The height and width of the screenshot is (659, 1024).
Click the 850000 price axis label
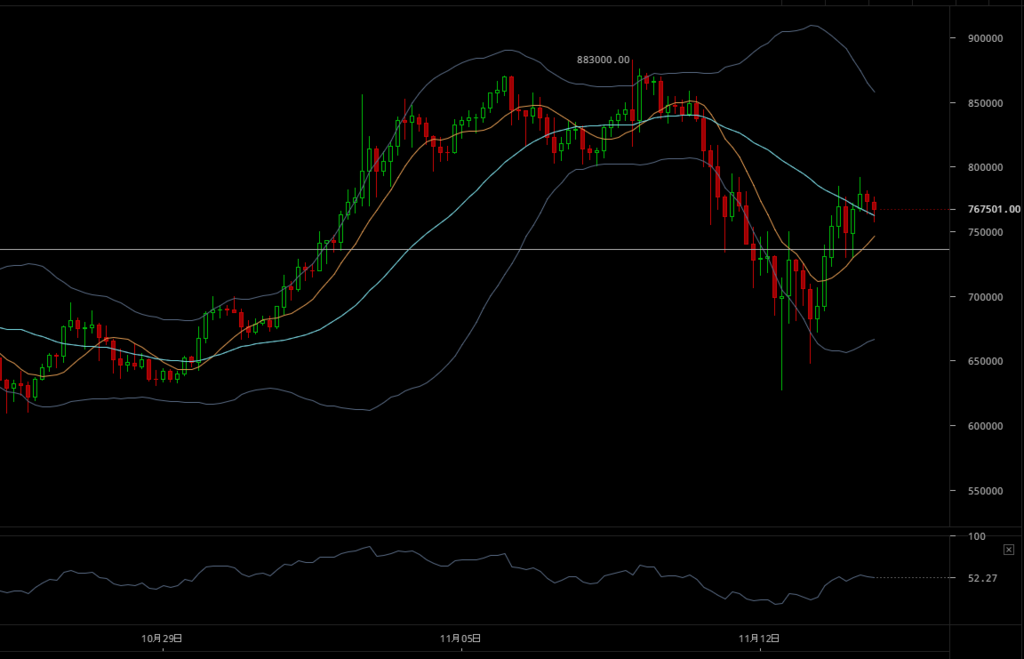coord(985,103)
